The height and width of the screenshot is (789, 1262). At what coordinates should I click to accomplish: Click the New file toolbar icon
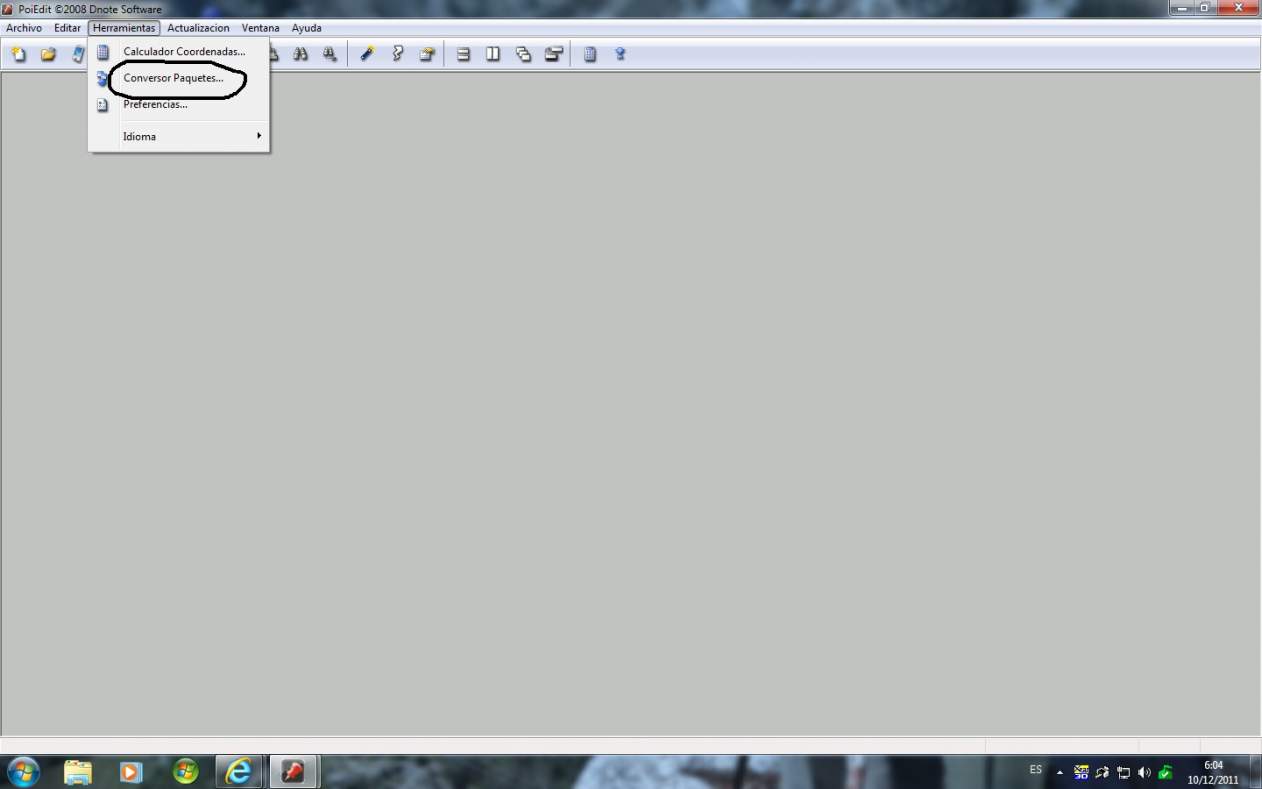tap(18, 54)
